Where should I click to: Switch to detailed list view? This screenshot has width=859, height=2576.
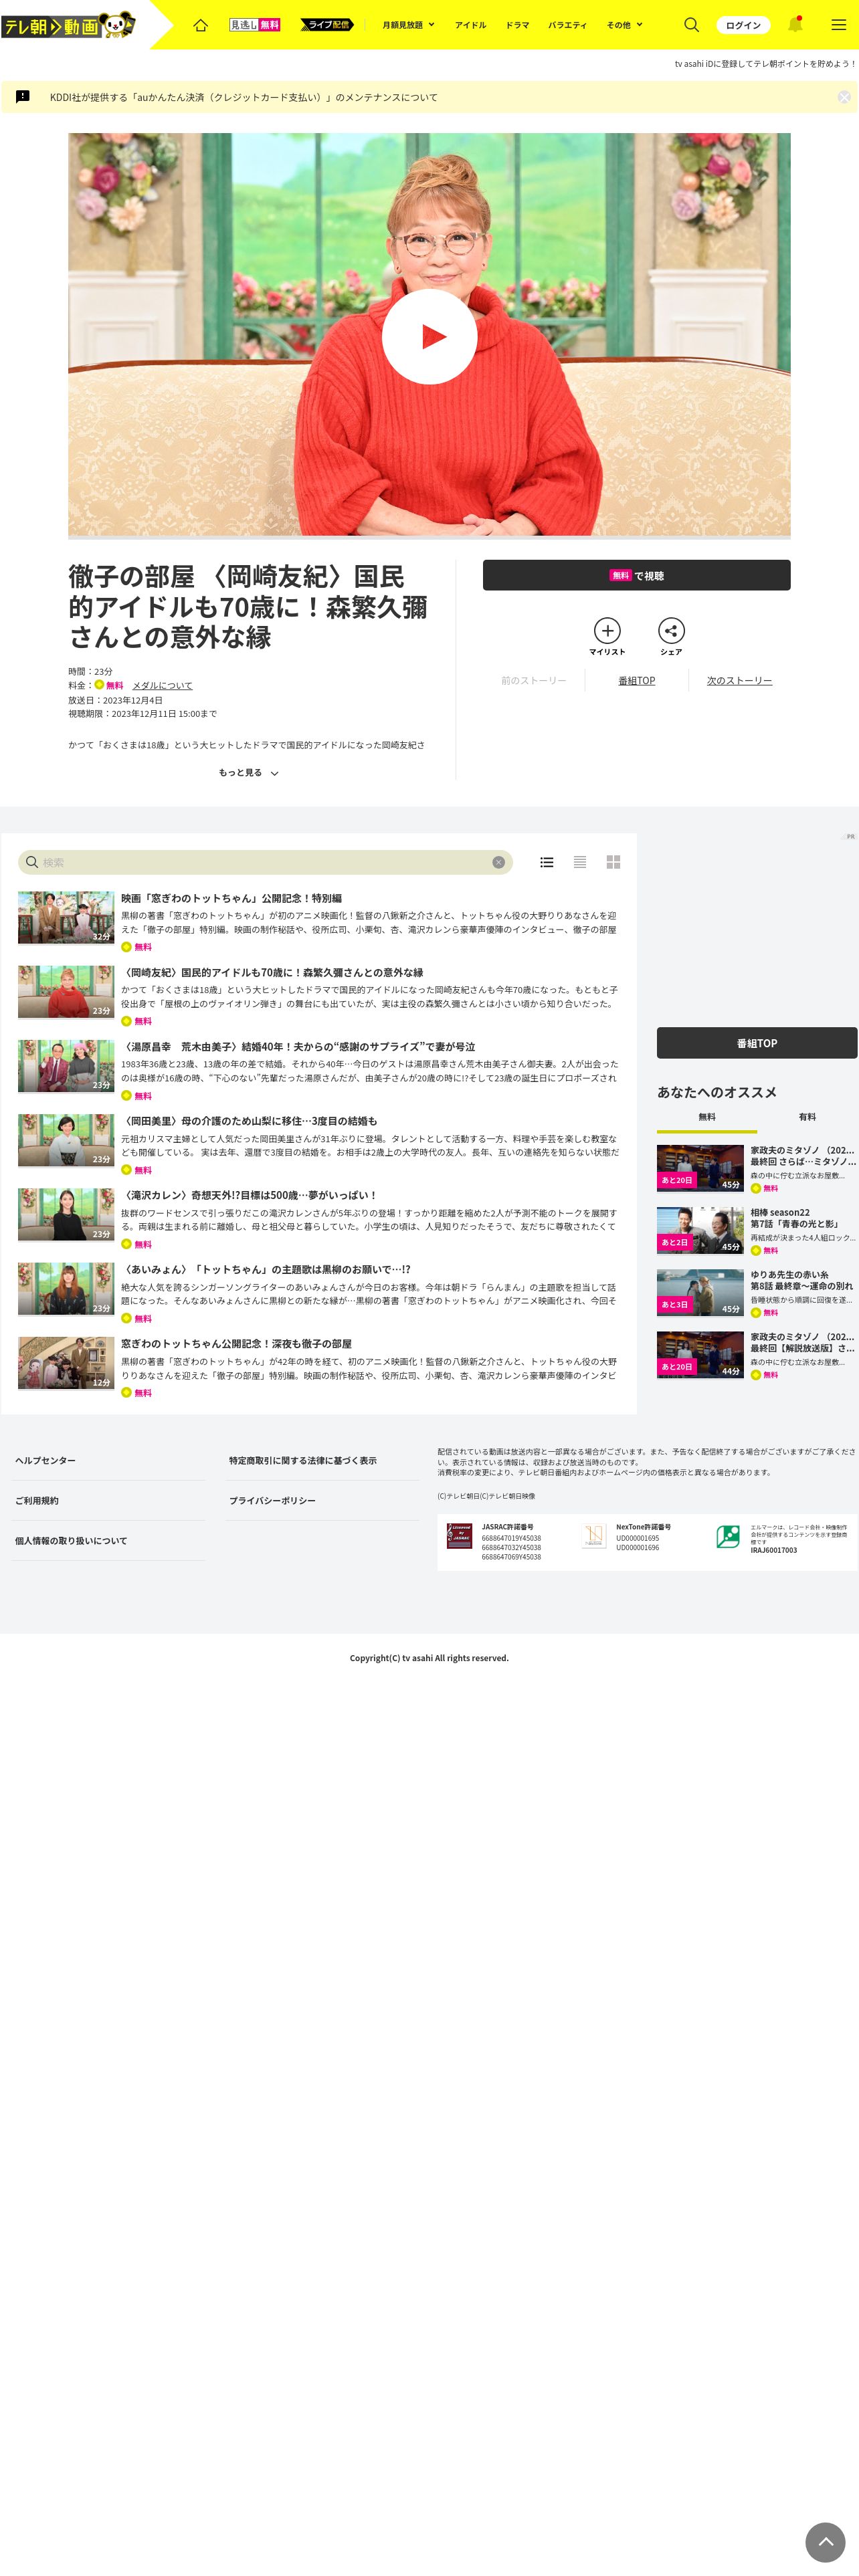(x=547, y=862)
